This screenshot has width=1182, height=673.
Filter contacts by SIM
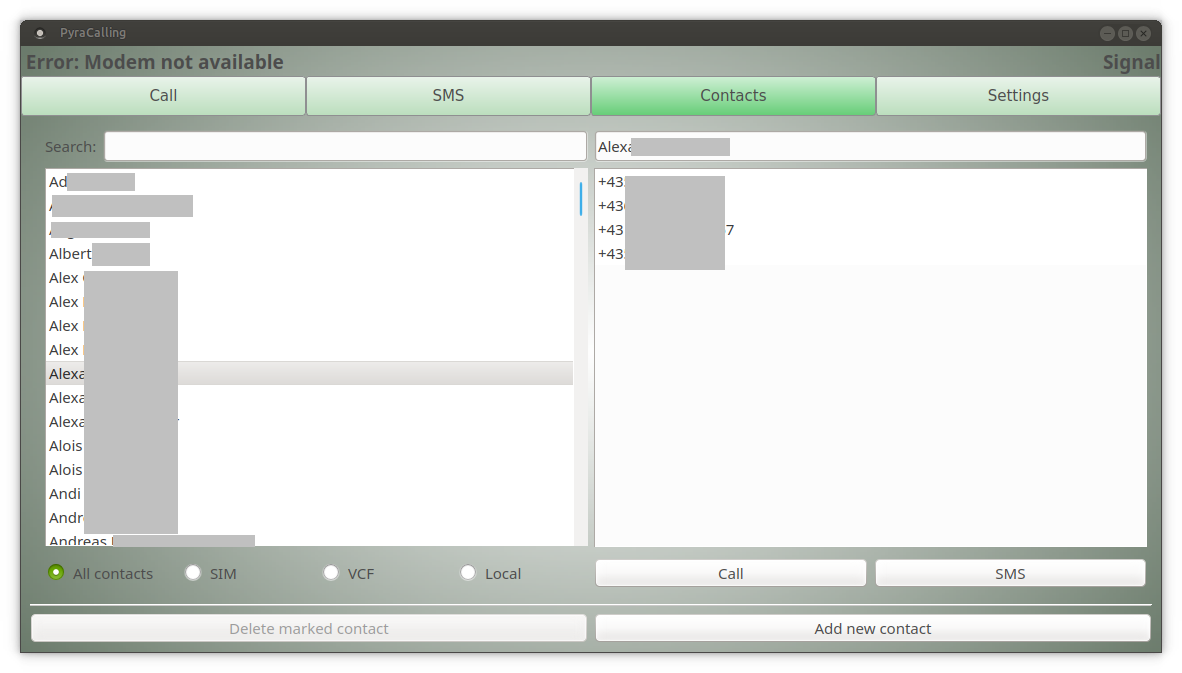pos(193,573)
